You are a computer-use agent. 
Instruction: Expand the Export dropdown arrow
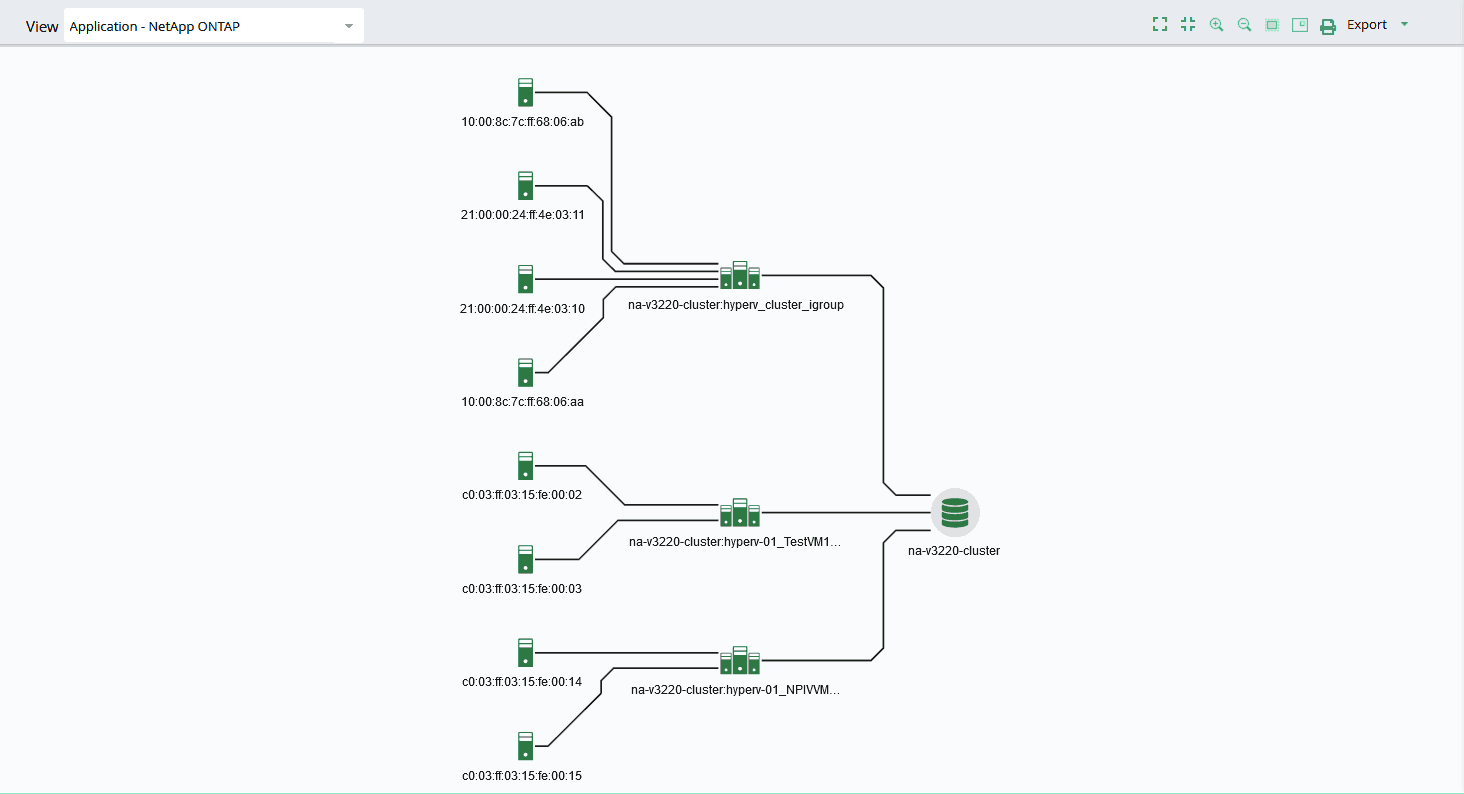pos(1404,25)
